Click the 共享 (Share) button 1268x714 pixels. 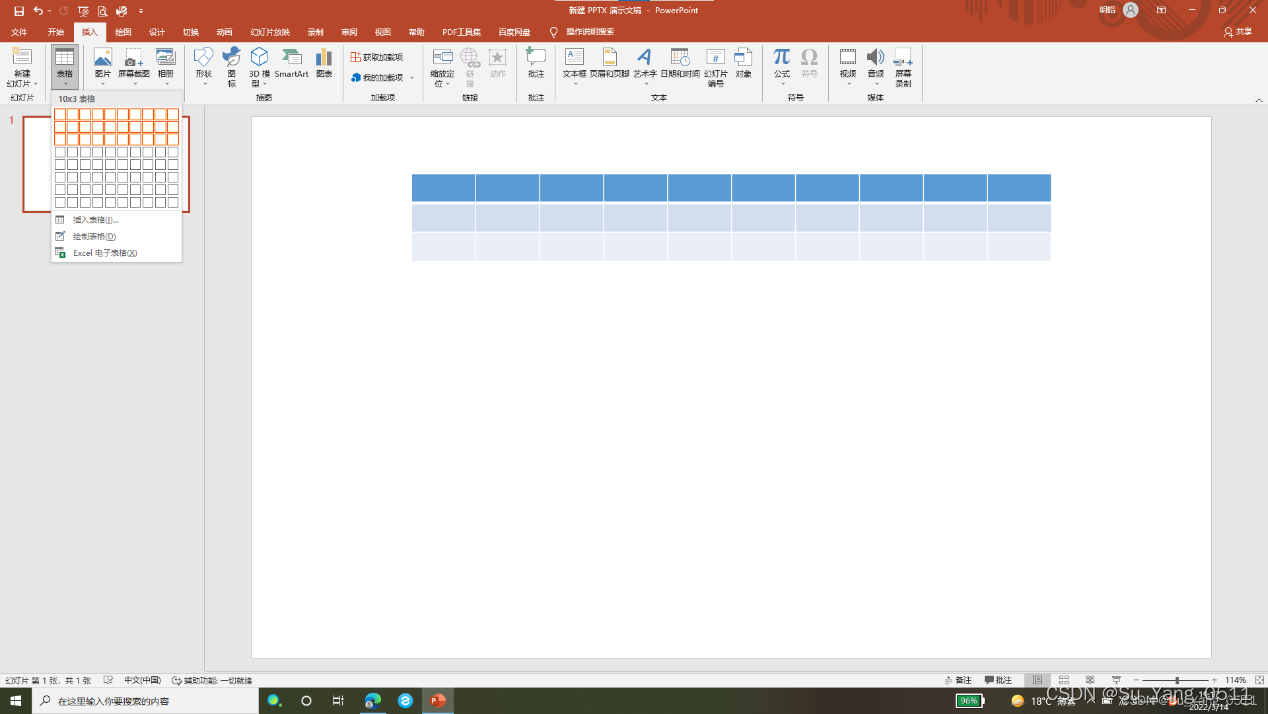click(x=1237, y=32)
